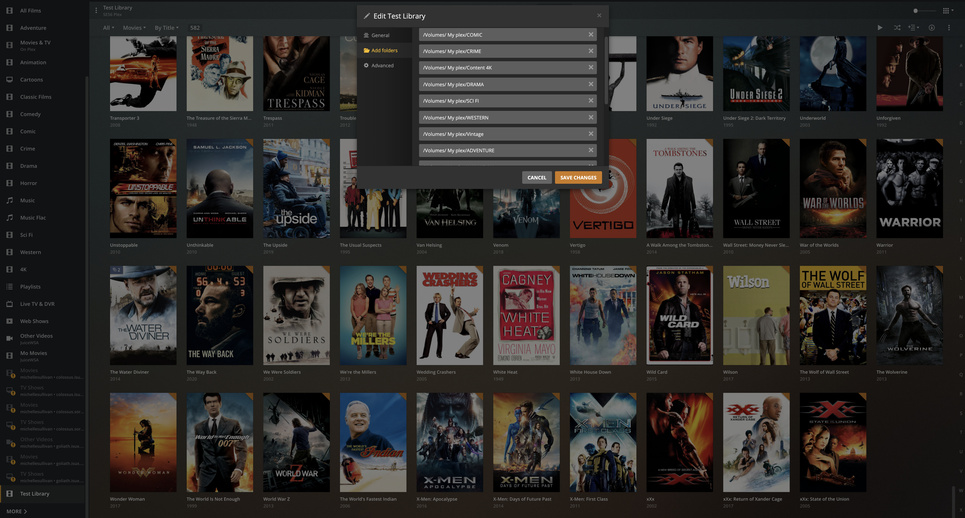Click the Wild Card movie title
Screen dimensions: 965x518
tap(657, 372)
